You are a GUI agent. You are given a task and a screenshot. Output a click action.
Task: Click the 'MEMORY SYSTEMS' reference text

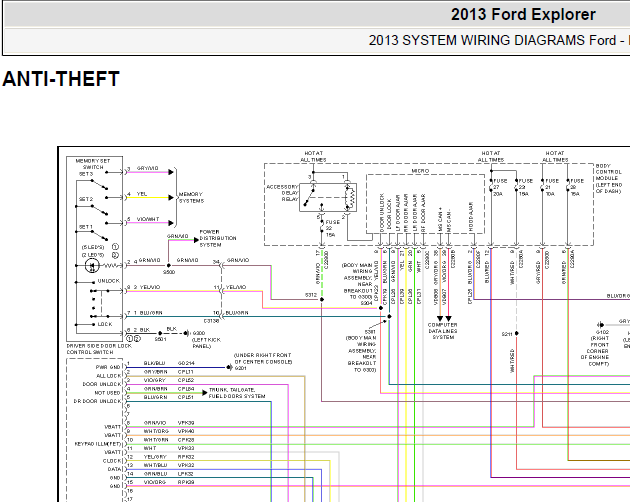click(x=191, y=197)
